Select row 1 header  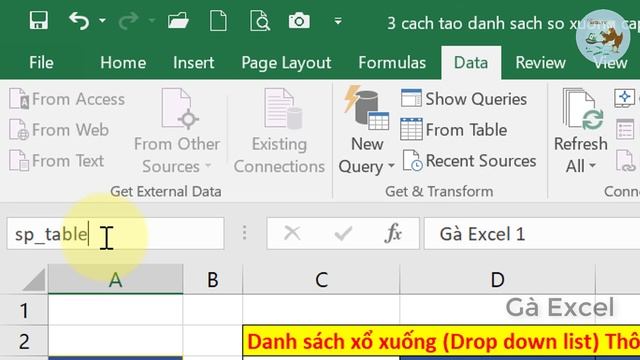coord(24,310)
